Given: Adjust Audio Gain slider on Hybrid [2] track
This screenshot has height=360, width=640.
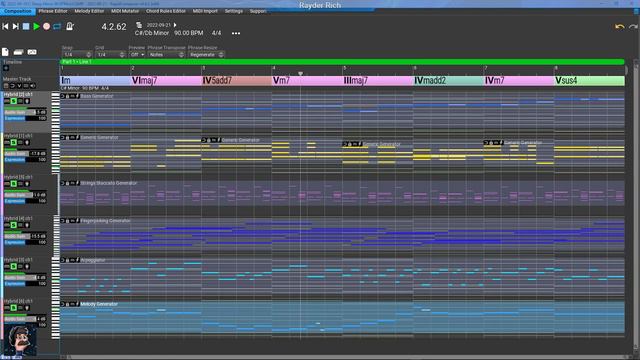Looking at the screenshot, I should (x=25, y=112).
